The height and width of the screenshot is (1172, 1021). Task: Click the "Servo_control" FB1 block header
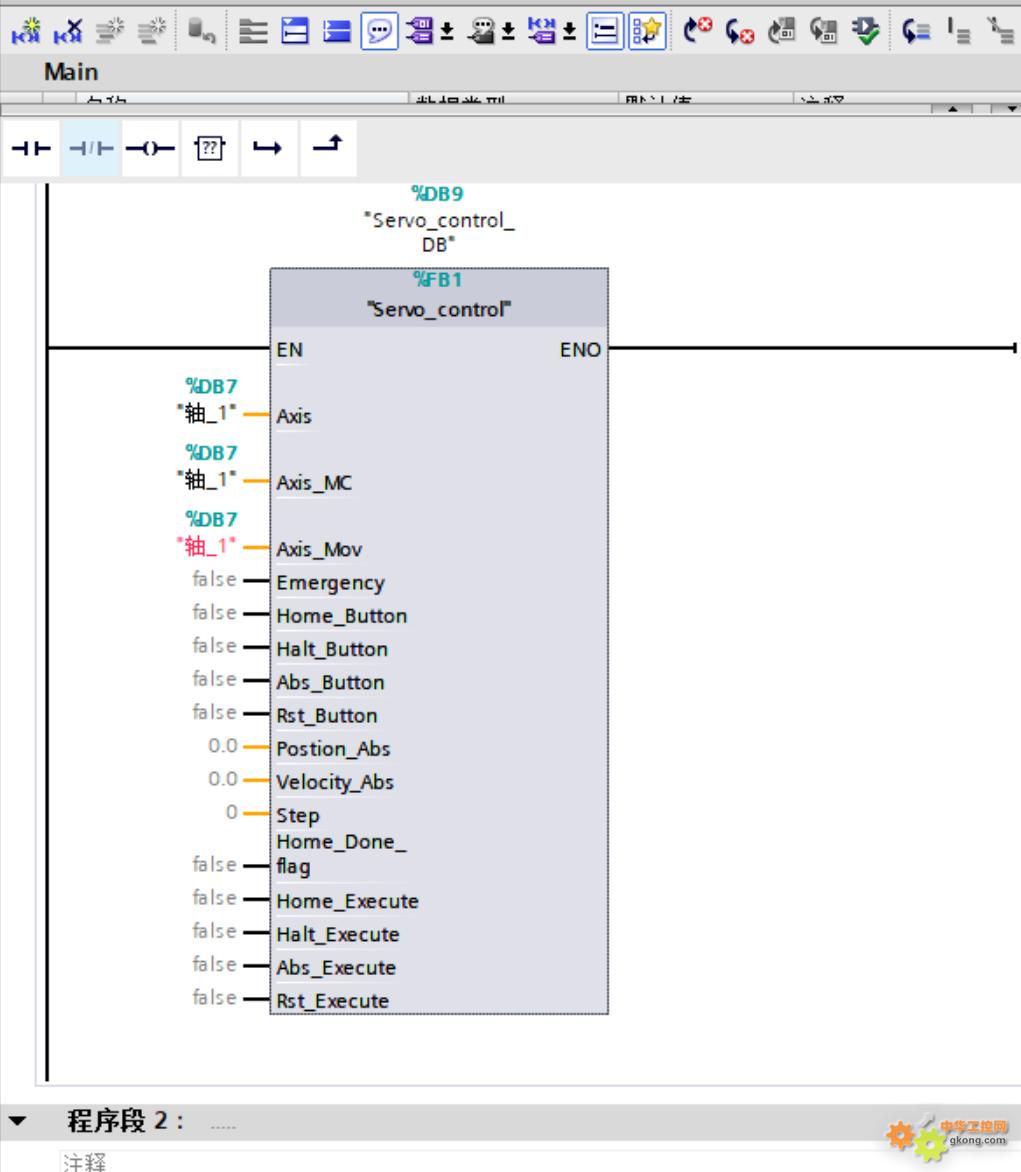pos(438,309)
